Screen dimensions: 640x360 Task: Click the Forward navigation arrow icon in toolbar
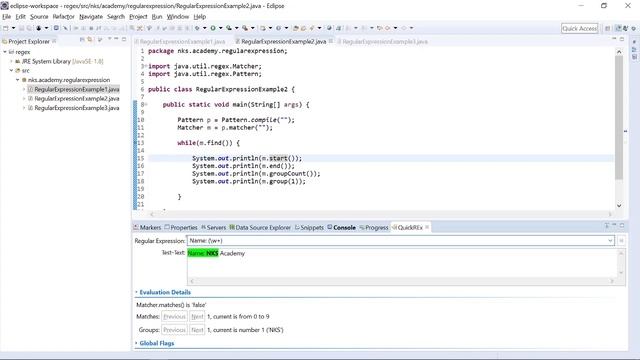pyautogui.click(x=403, y=28)
